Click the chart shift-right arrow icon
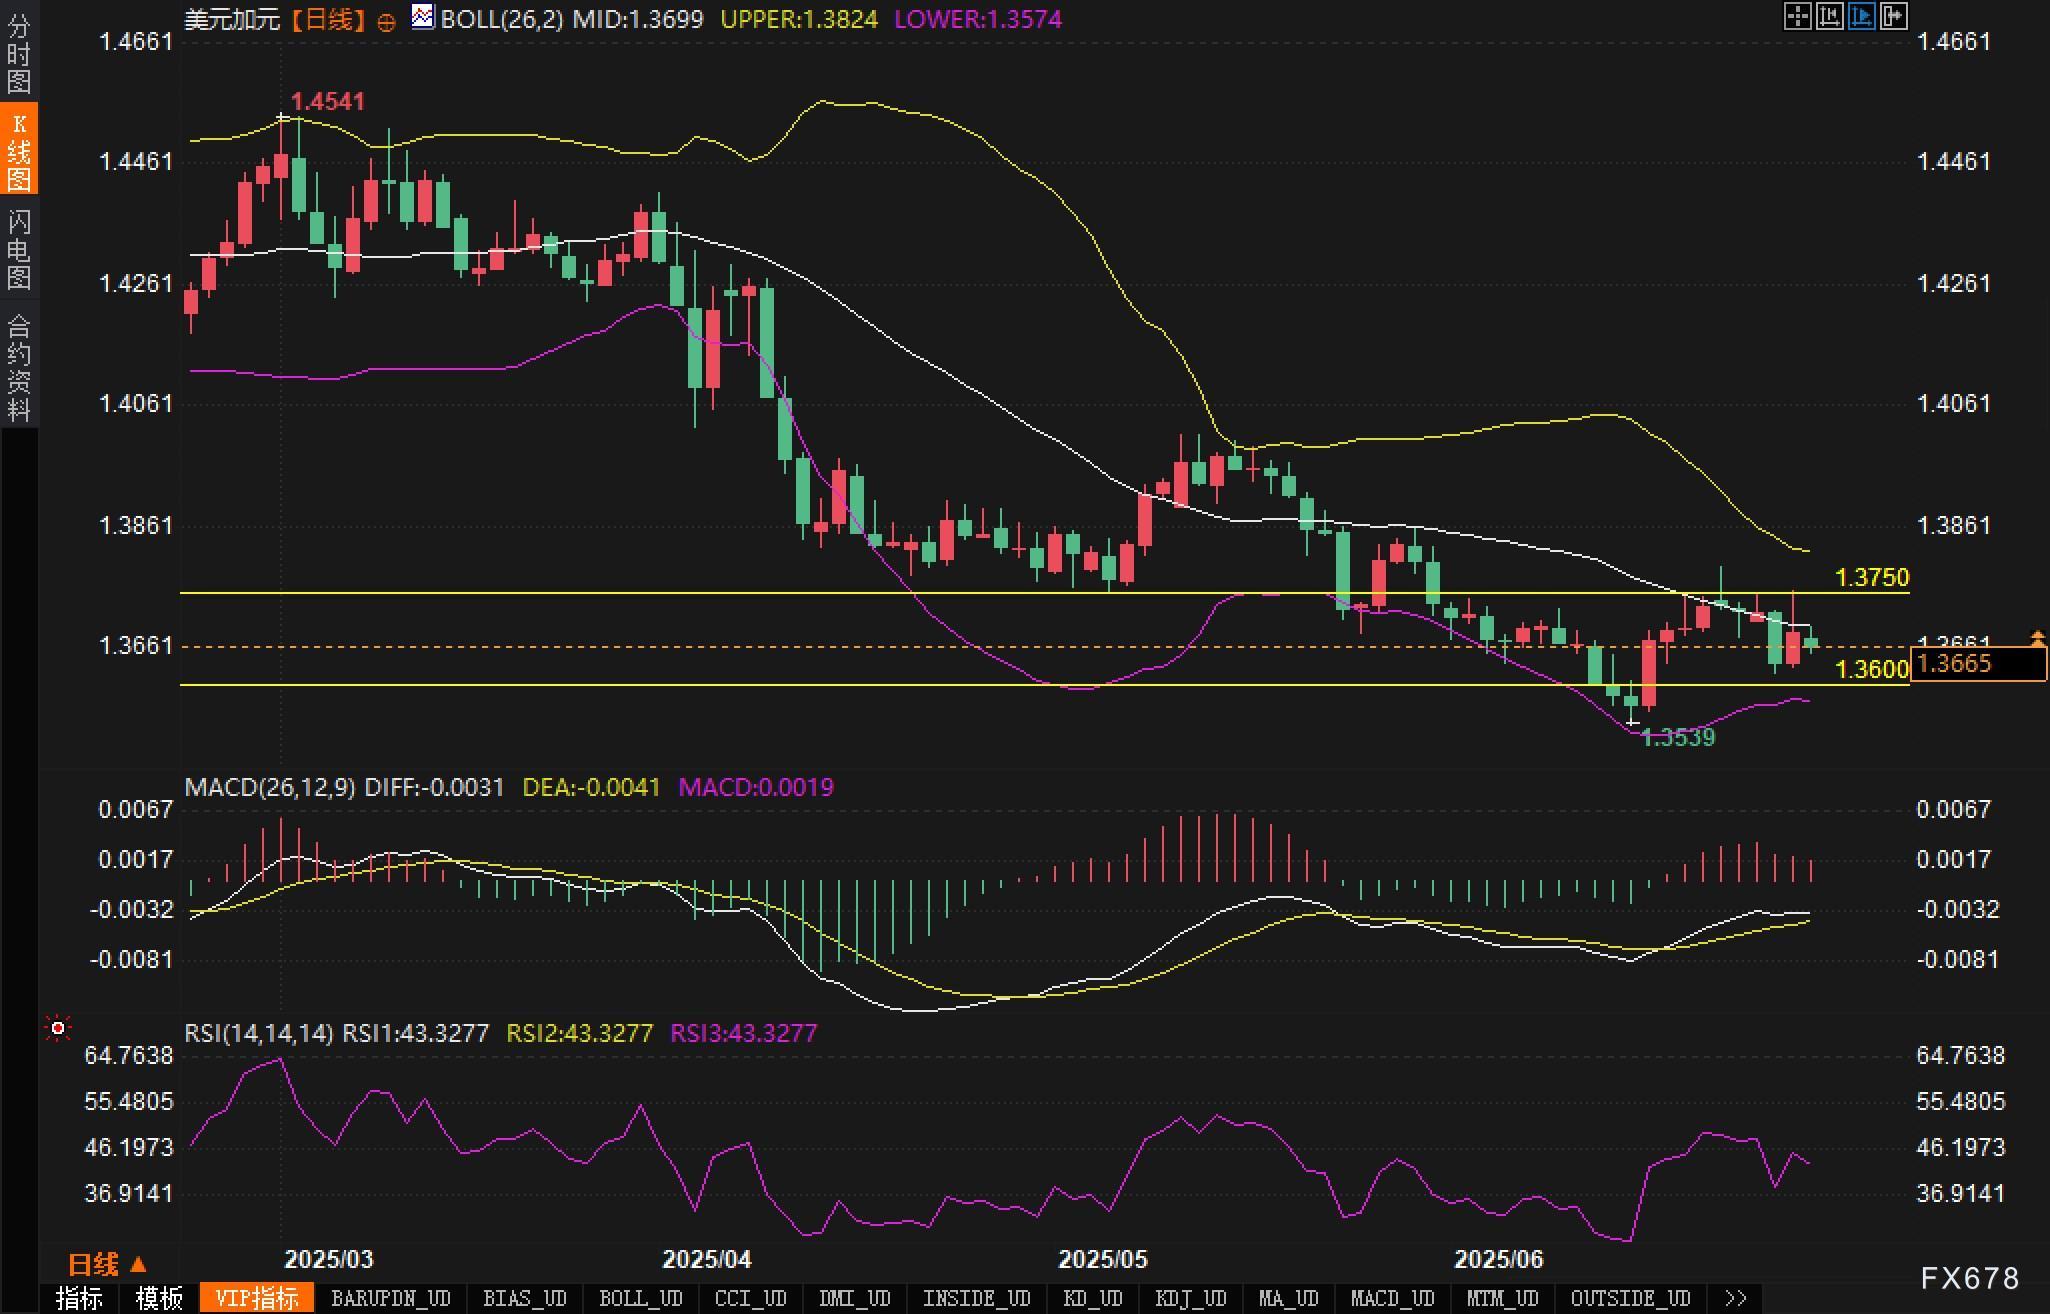 (1893, 16)
